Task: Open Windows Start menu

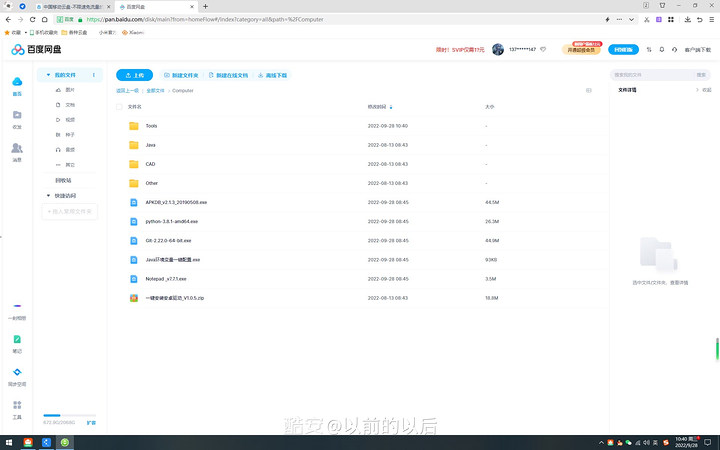Action: pos(9,443)
